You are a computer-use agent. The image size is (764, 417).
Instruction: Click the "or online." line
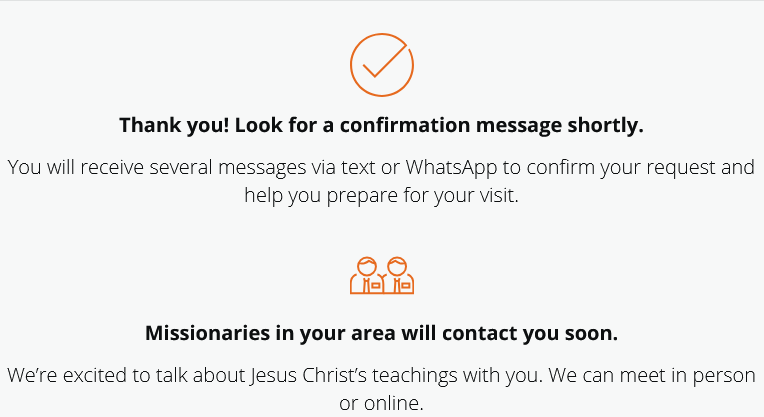point(382,404)
